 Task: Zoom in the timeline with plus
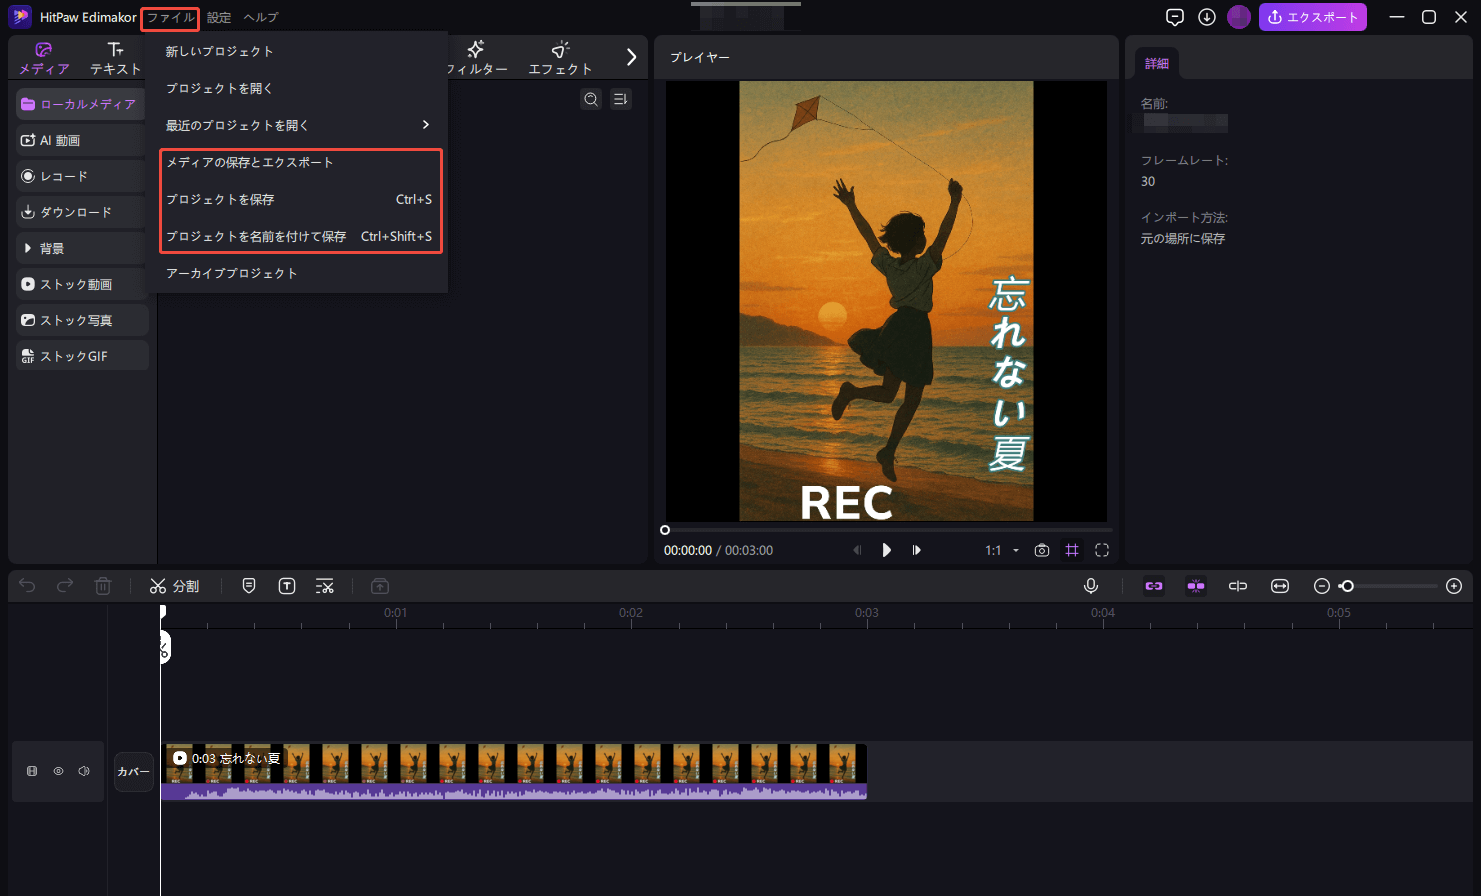[1454, 586]
